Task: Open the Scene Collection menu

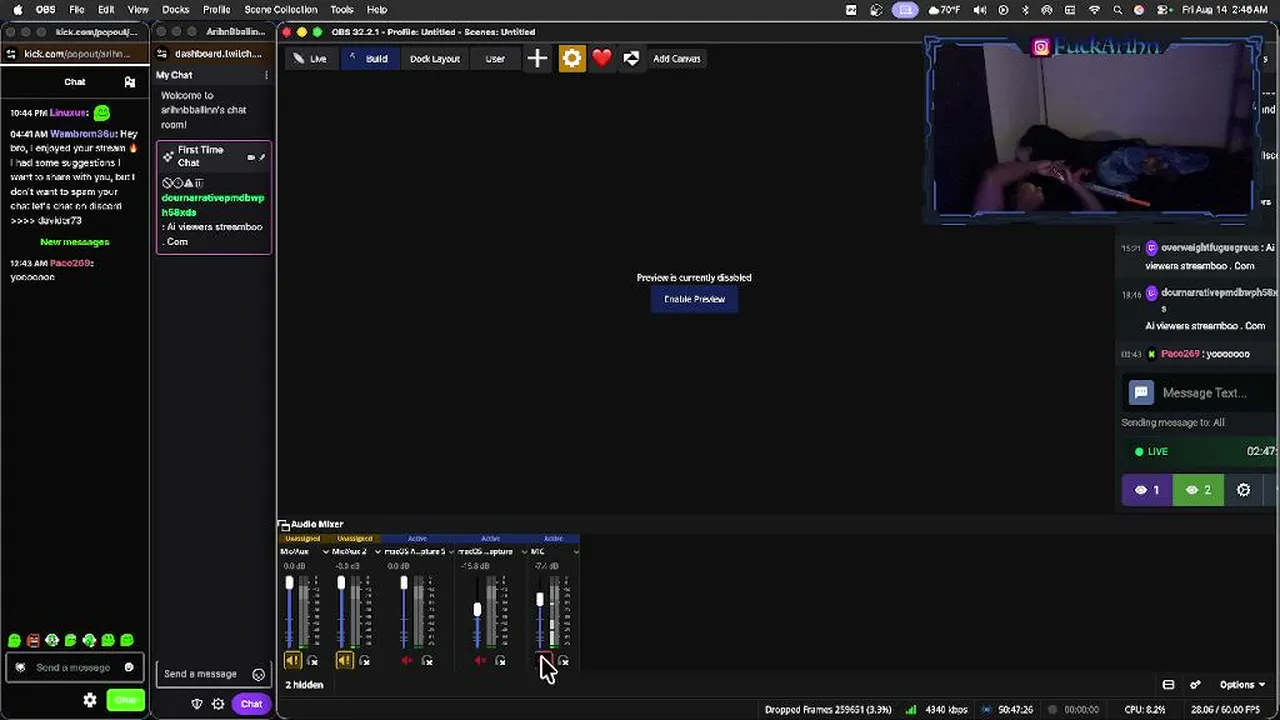Action: (281, 10)
